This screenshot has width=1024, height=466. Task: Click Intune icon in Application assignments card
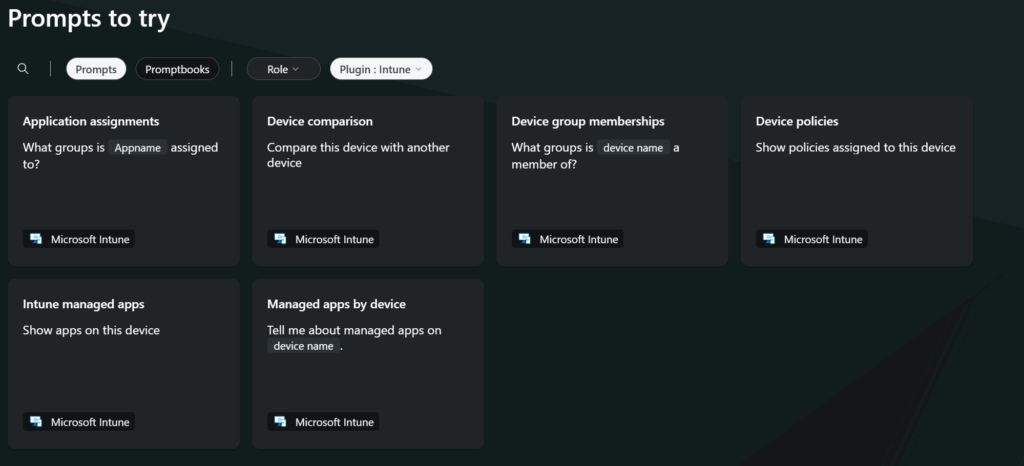(36, 239)
